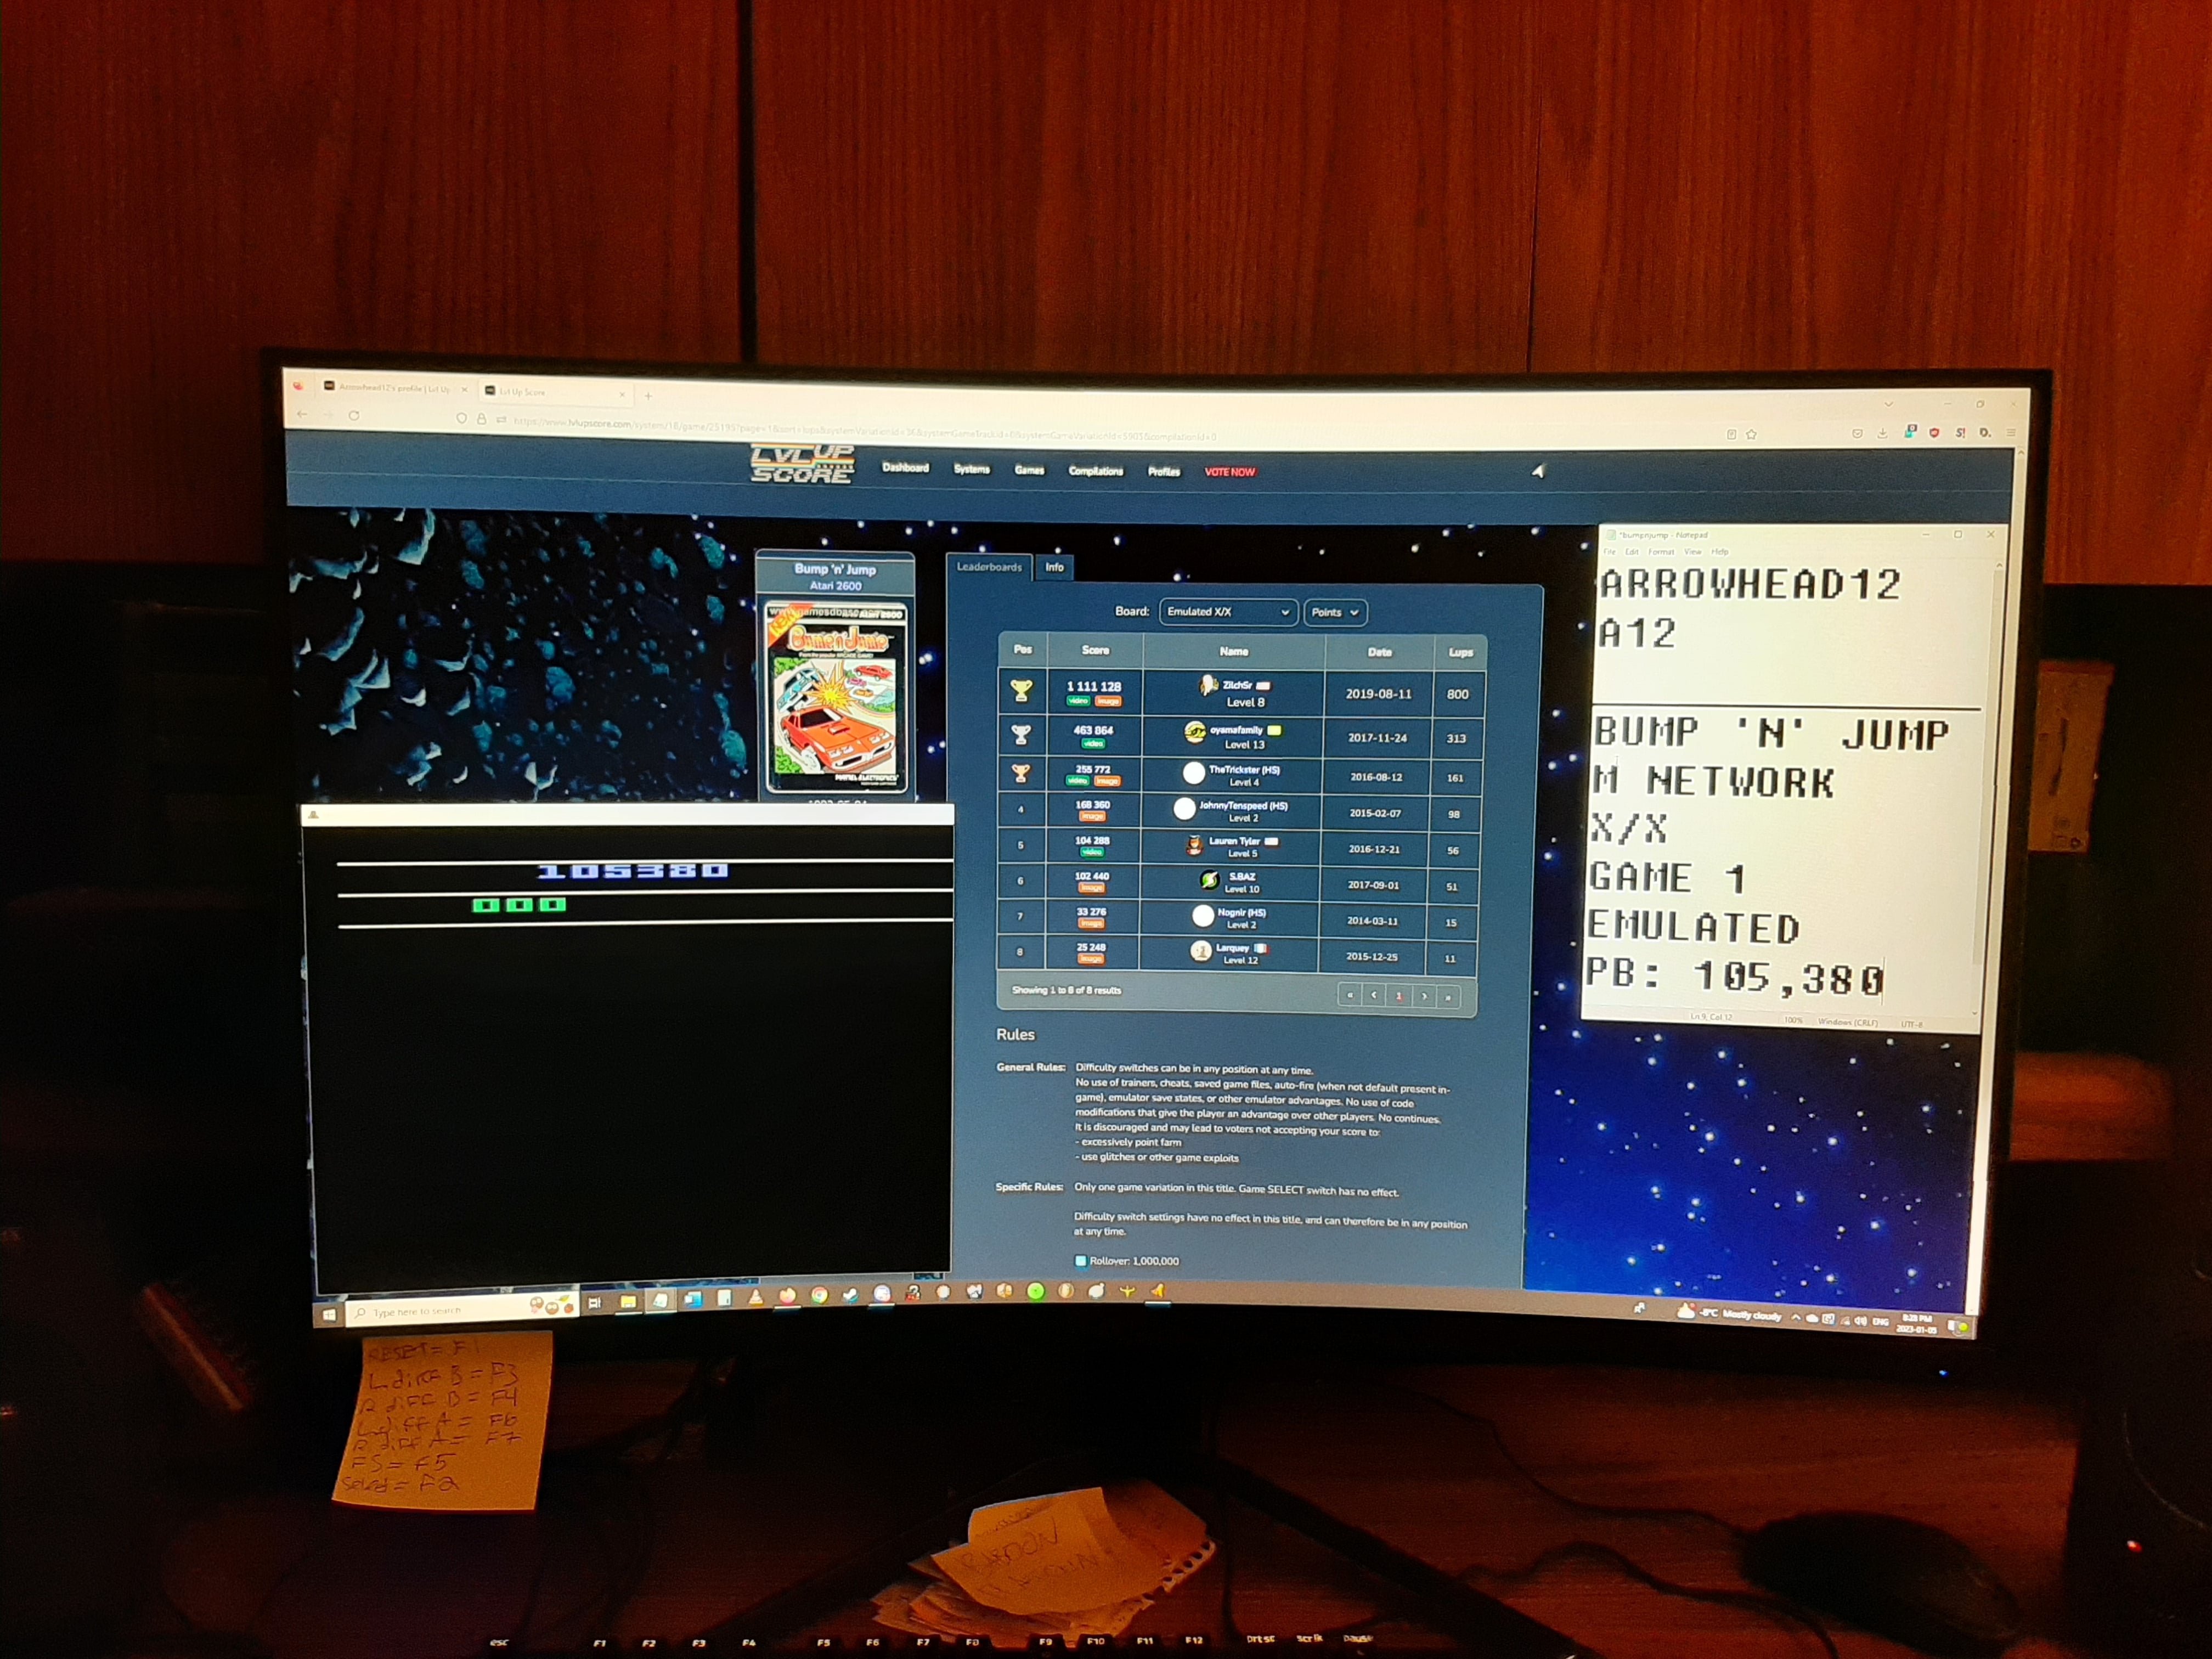Toggle the Rollover 1,000,000 checkbox
This screenshot has width=2212, height=1659.
coord(1080,1261)
